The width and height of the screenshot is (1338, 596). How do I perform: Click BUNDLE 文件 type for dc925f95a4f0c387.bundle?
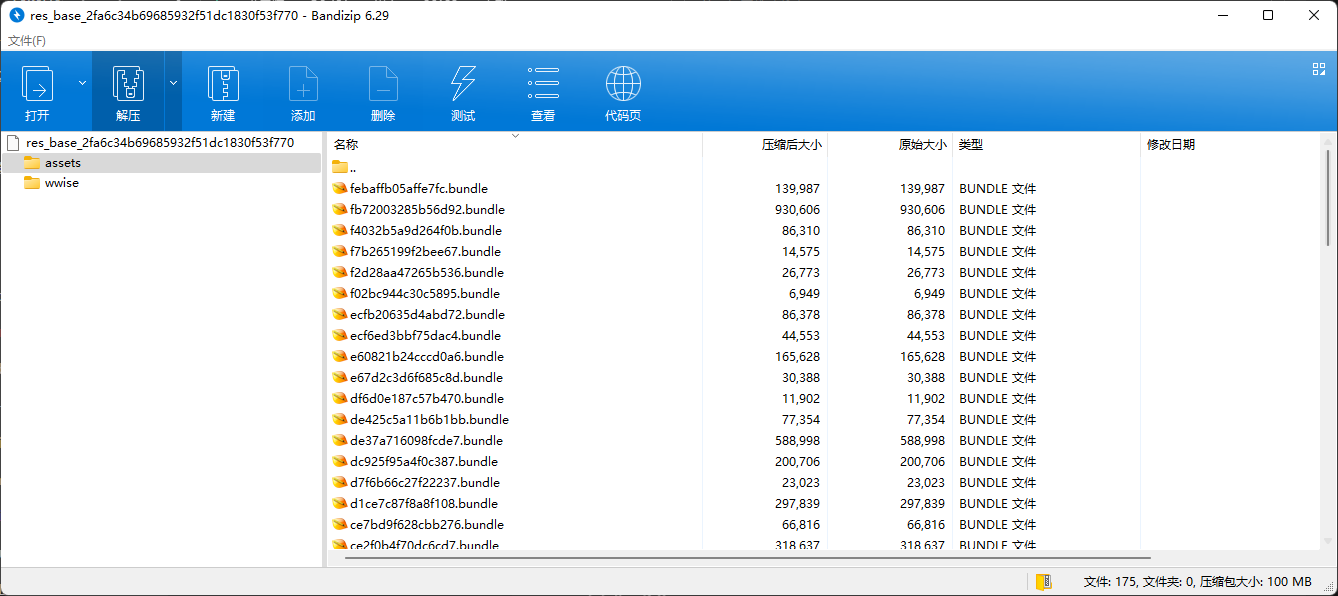997,461
